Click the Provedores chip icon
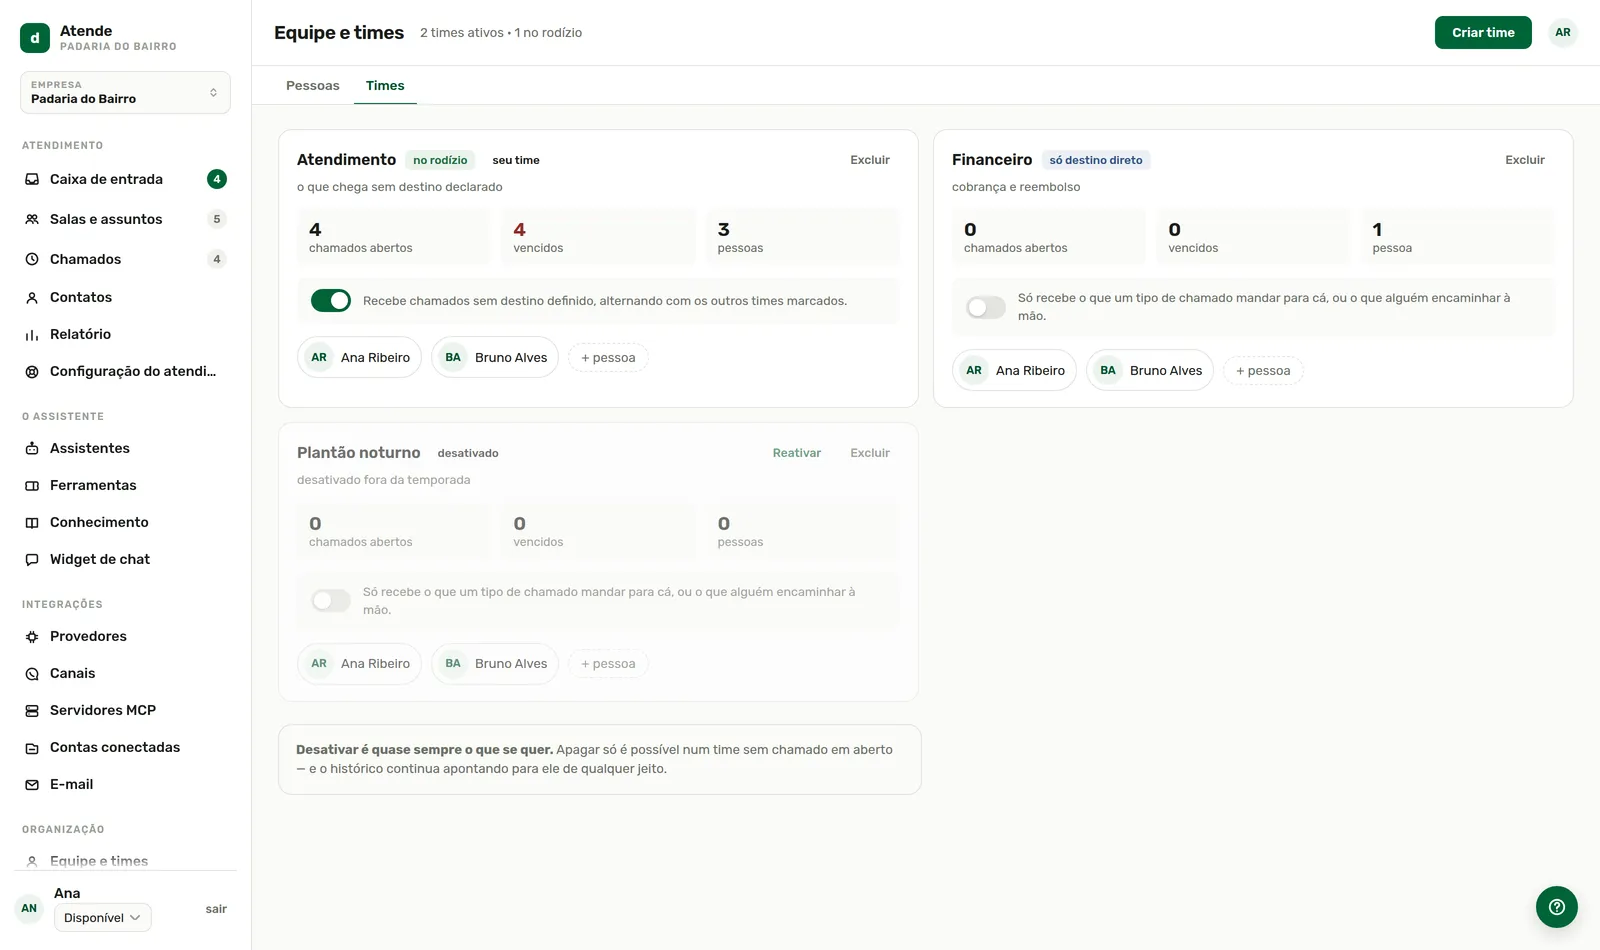 (32, 636)
